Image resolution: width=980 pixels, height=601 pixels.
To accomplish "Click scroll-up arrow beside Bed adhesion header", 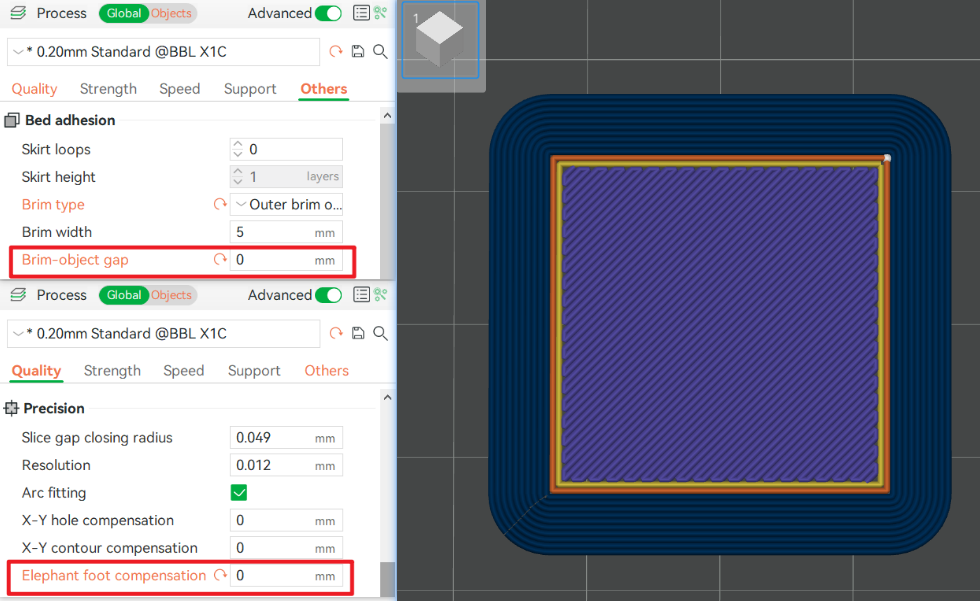I will coord(388,116).
